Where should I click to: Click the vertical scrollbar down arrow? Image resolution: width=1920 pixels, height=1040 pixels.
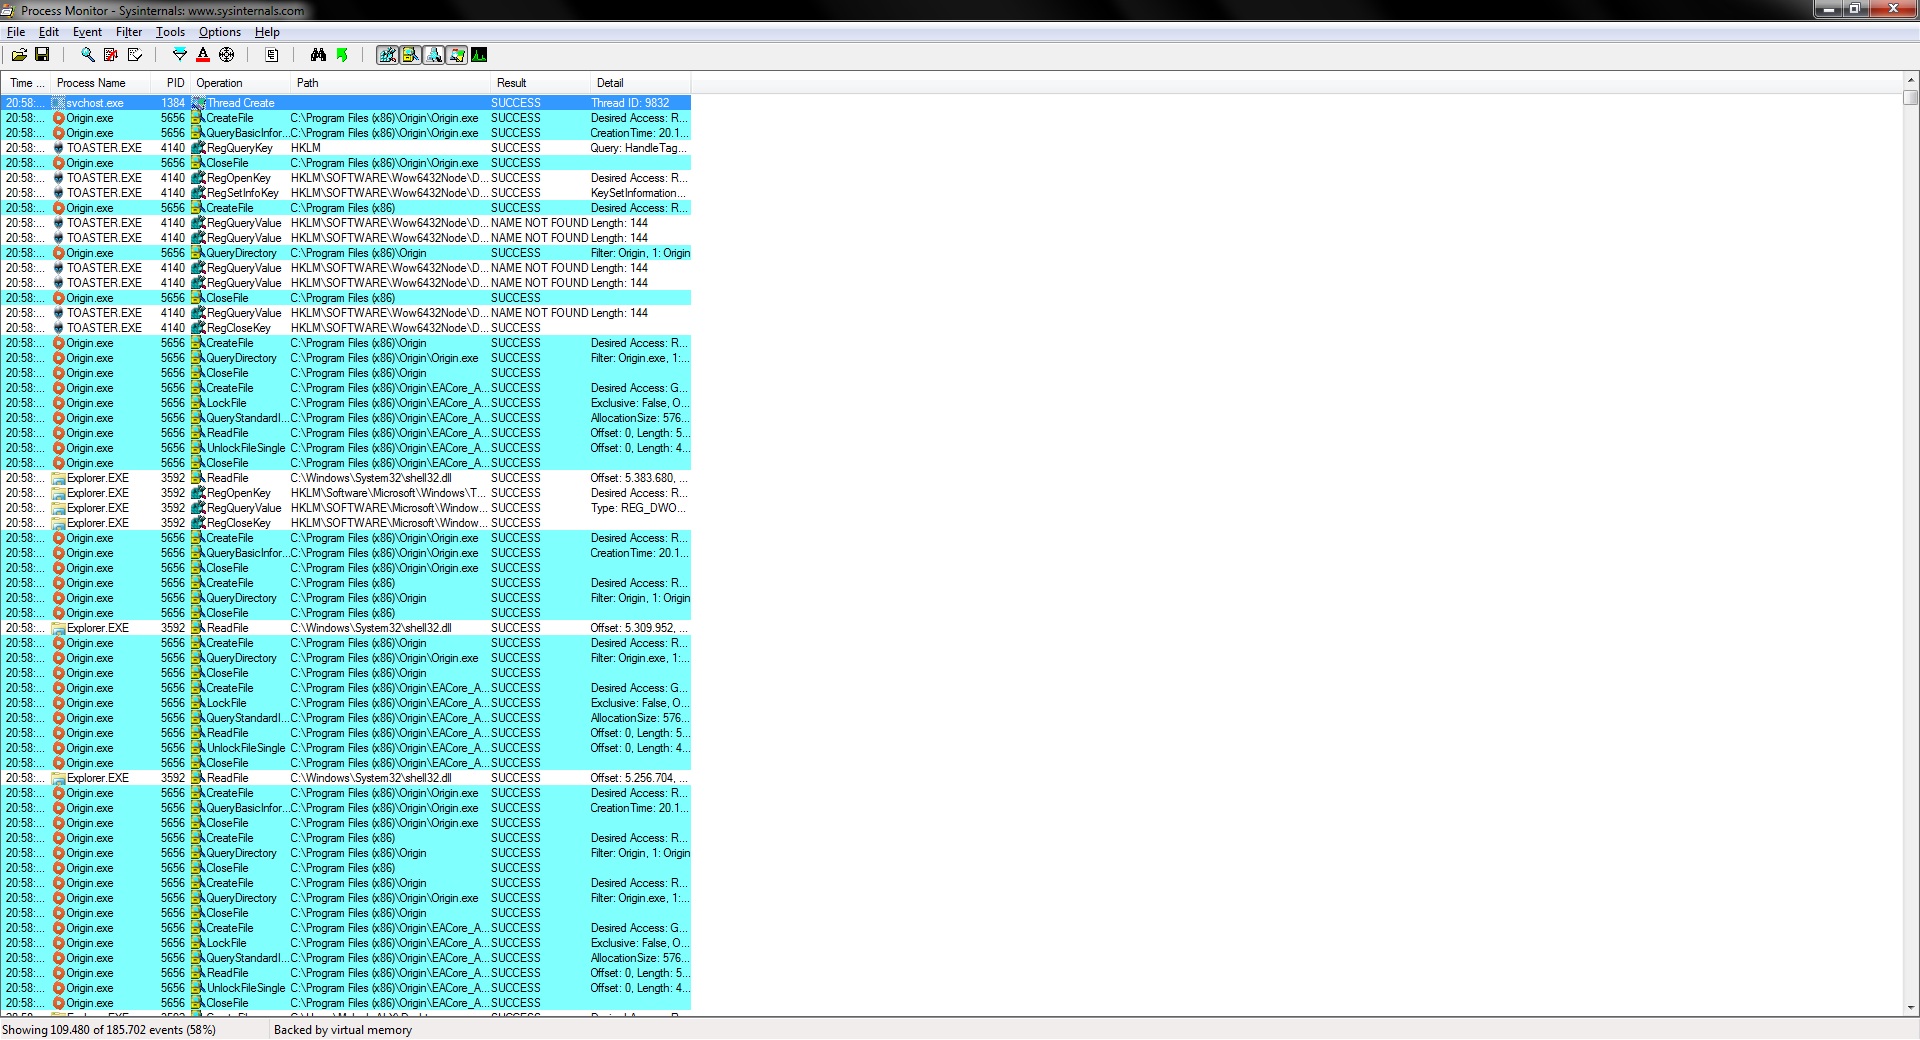coord(1910,1008)
